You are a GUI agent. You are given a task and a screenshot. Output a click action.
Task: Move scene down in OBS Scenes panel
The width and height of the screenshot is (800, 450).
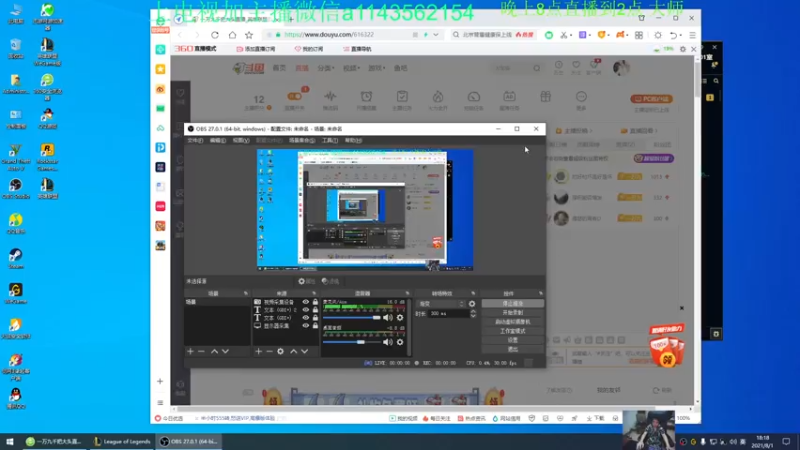[x=226, y=352]
